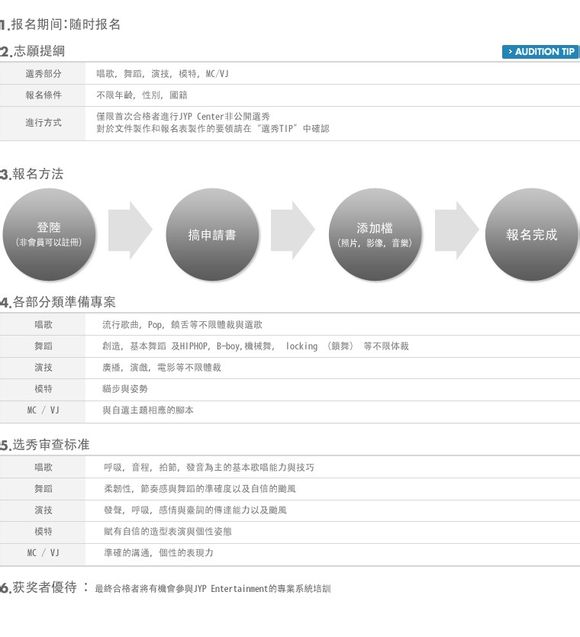Select the 获奖者優待 heading

[39, 587]
